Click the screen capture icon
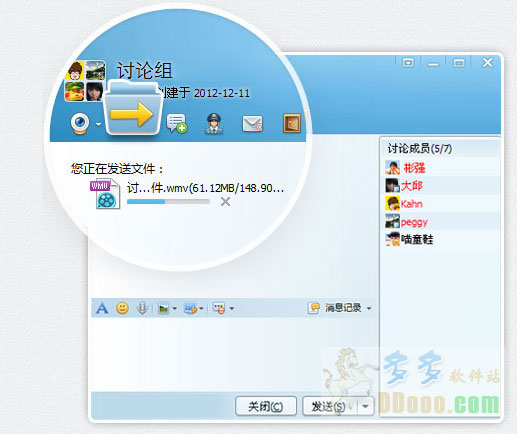The image size is (517, 434). click(x=191, y=308)
